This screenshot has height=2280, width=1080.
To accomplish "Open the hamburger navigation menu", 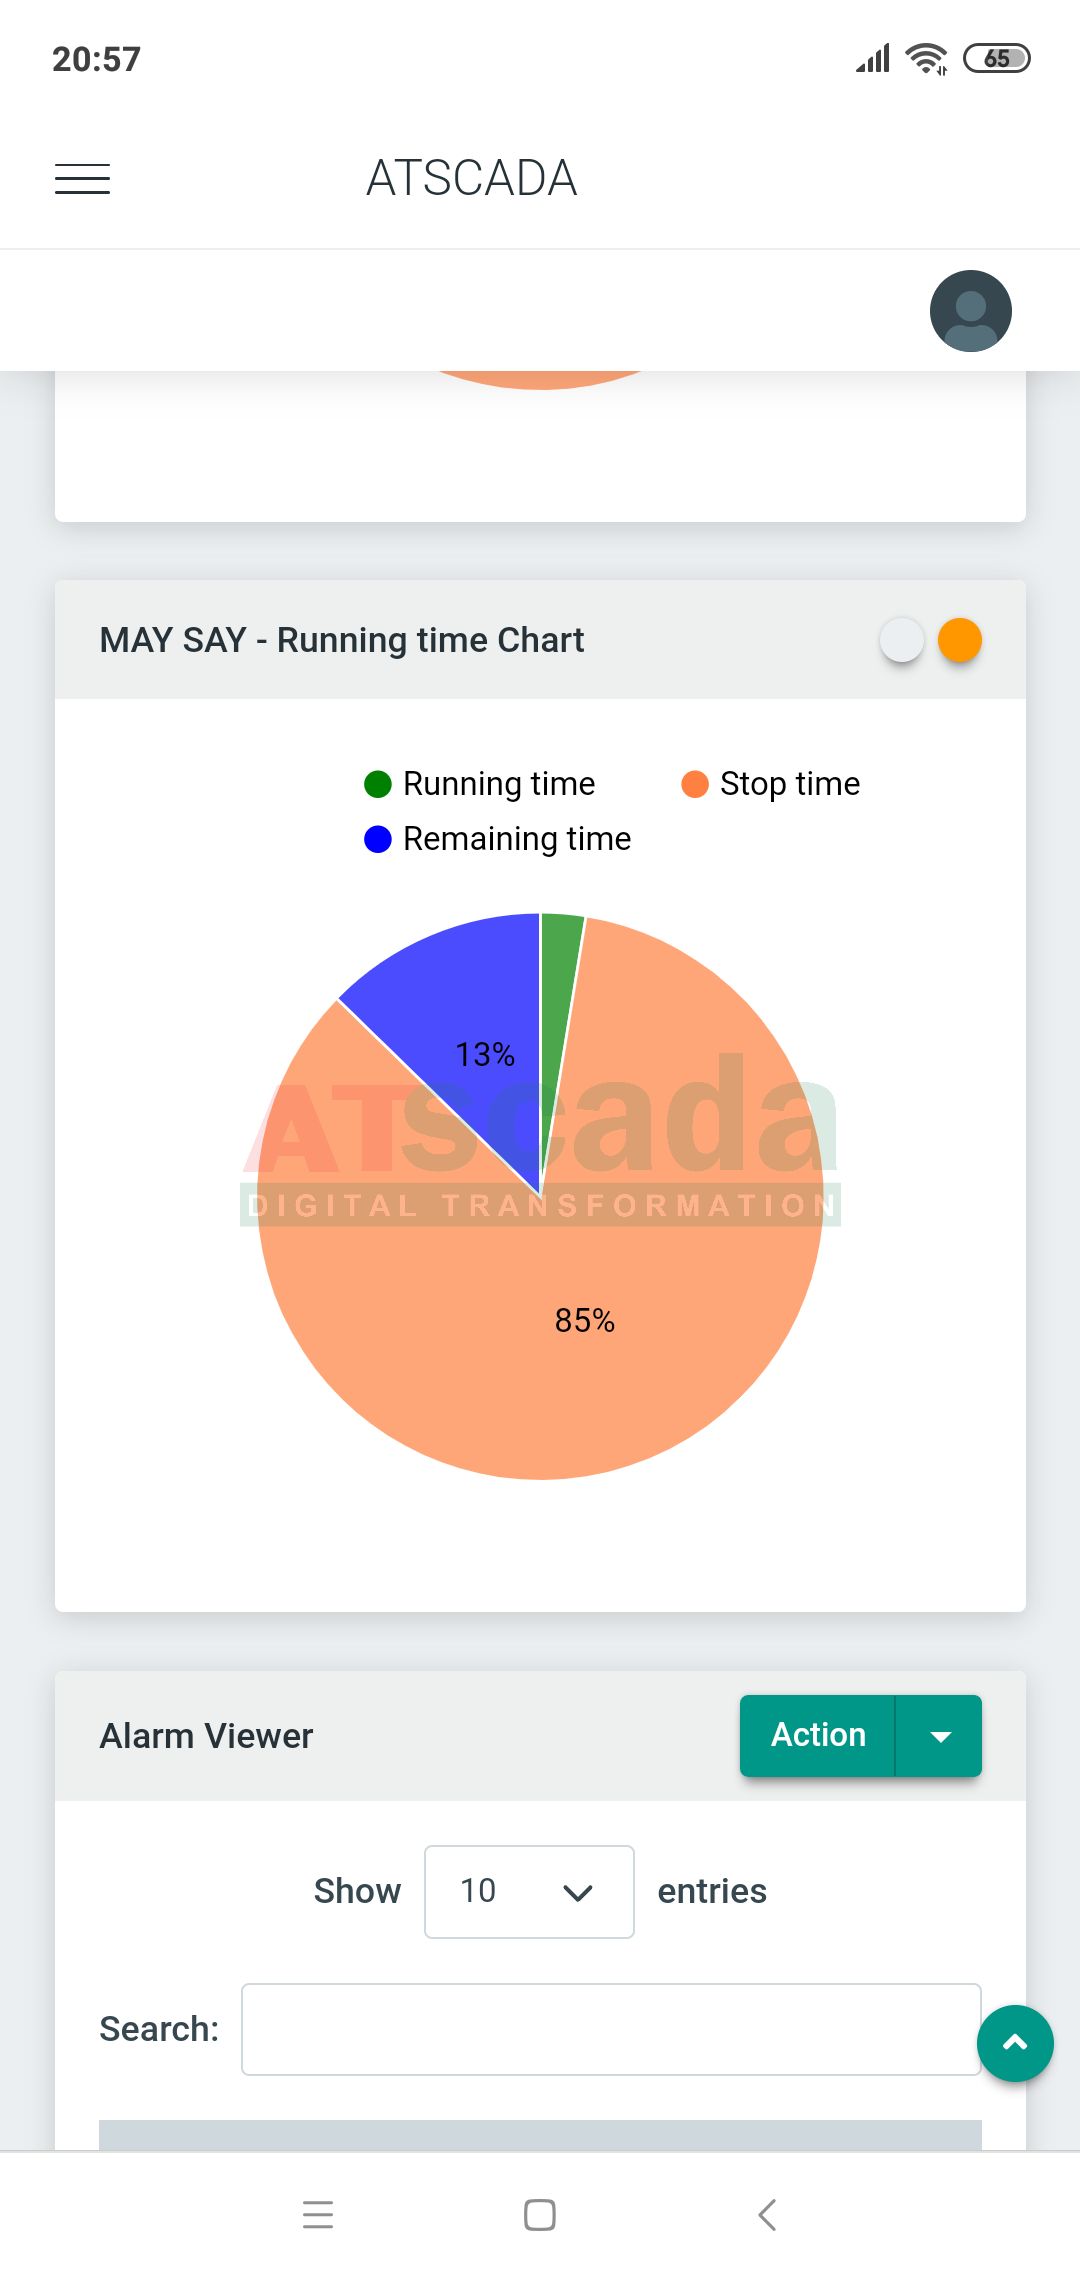I will coord(82,179).
